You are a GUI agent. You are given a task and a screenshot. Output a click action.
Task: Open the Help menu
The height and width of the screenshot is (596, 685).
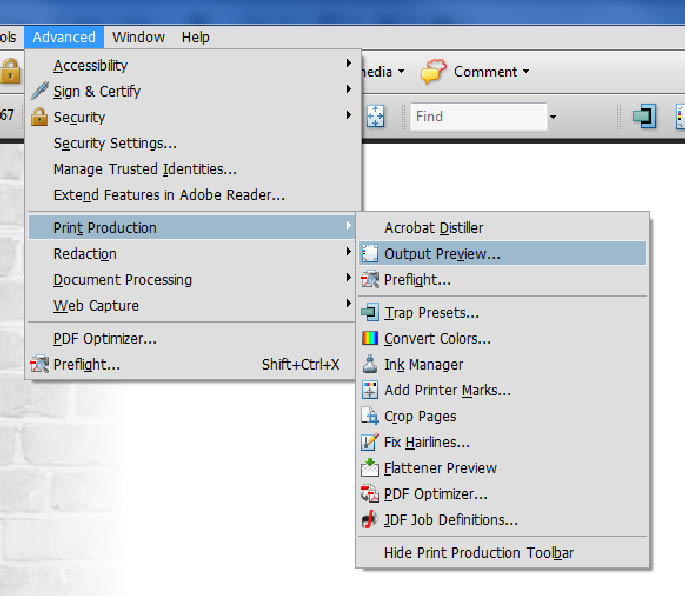pos(195,37)
